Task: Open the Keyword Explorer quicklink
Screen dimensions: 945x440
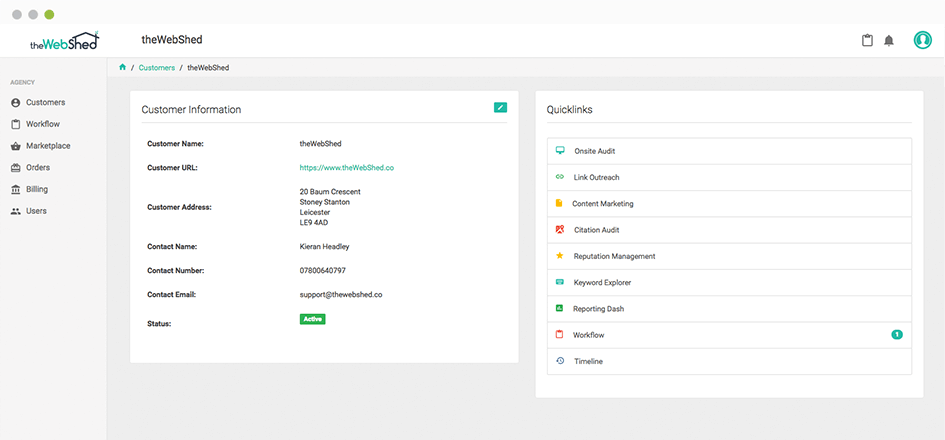Action: tap(729, 282)
